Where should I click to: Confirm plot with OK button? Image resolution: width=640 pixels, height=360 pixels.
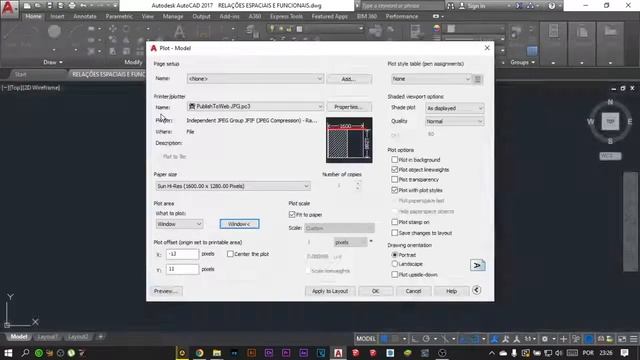[x=376, y=291]
